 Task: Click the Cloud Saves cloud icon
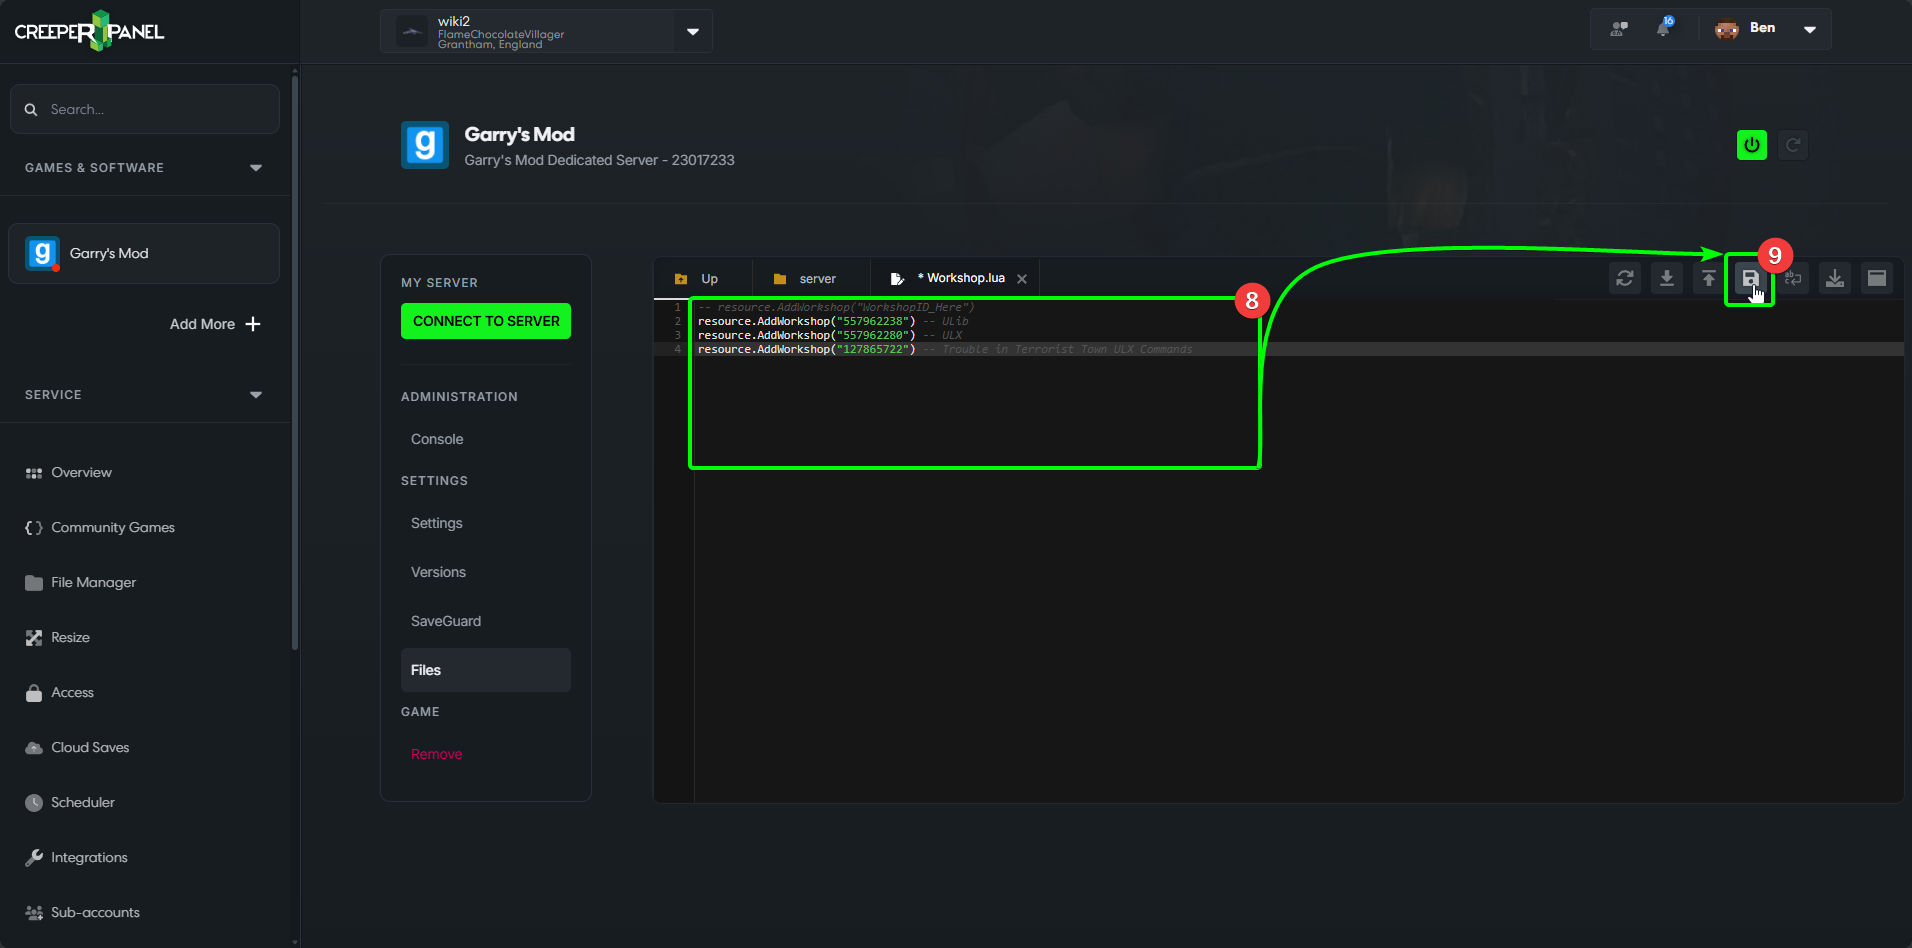coord(34,748)
